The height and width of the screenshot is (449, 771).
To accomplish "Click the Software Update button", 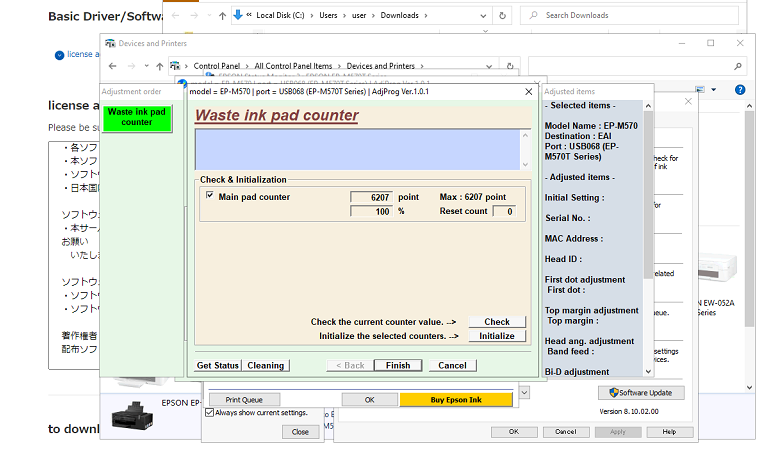I will [641, 392].
